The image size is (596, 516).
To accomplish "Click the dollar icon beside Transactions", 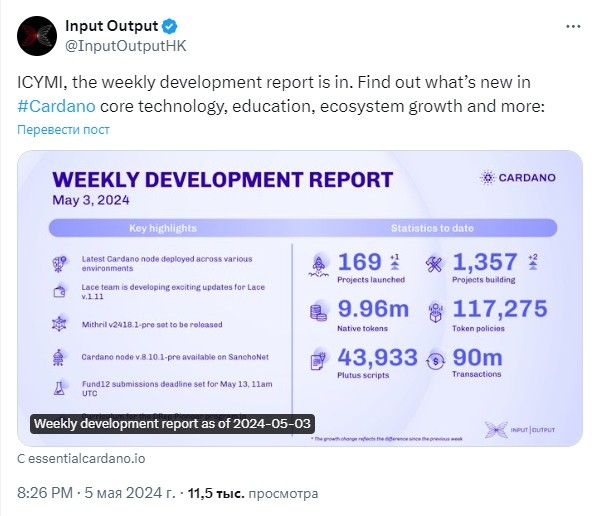I will [436, 360].
